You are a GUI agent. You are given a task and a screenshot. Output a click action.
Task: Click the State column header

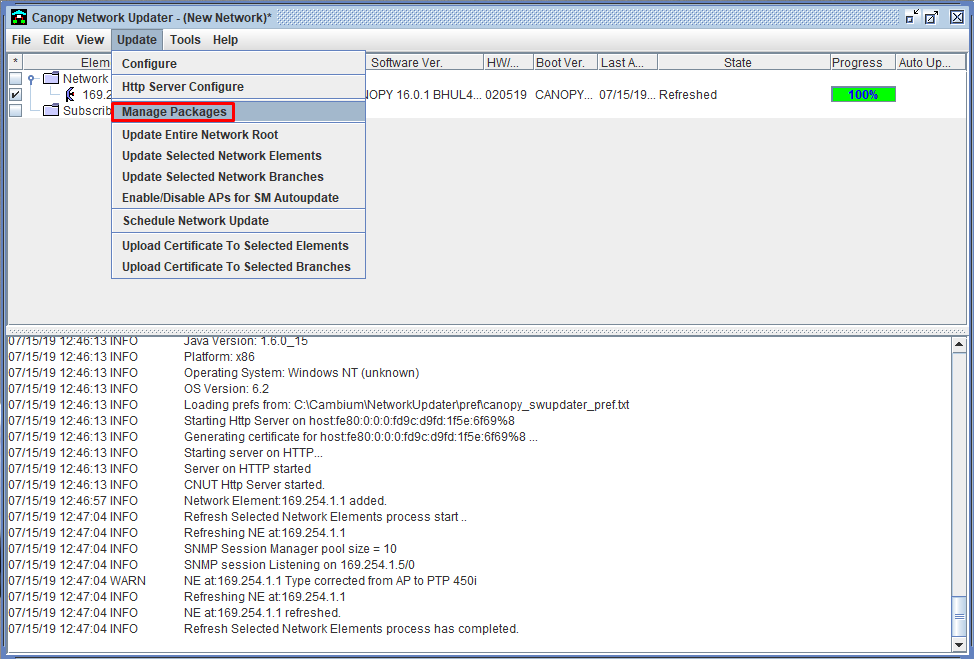[x=737, y=62]
